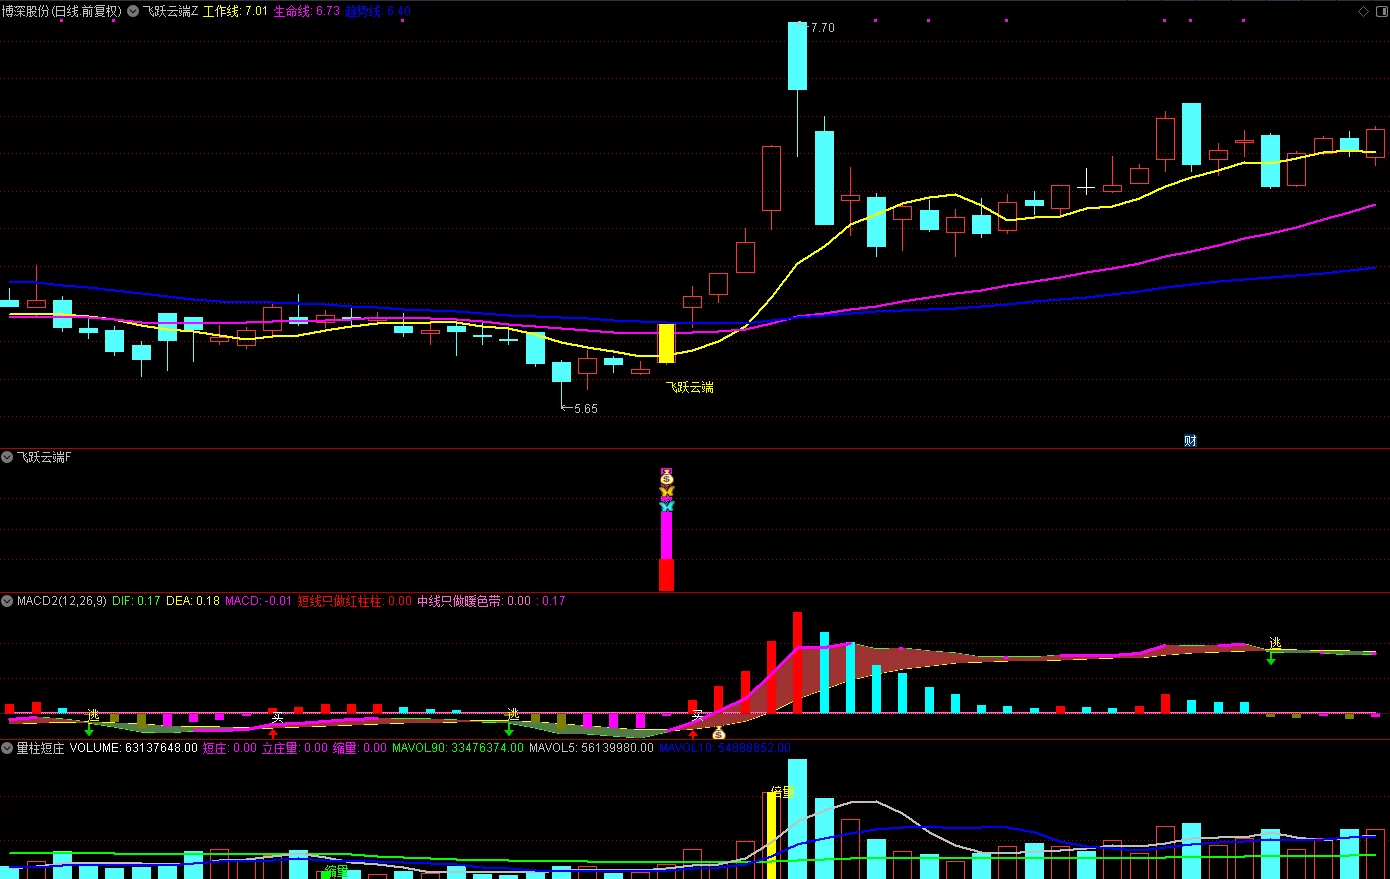Expand the 飞跃云端F panel arrow
This screenshot has height=879, width=1390.
[7, 457]
